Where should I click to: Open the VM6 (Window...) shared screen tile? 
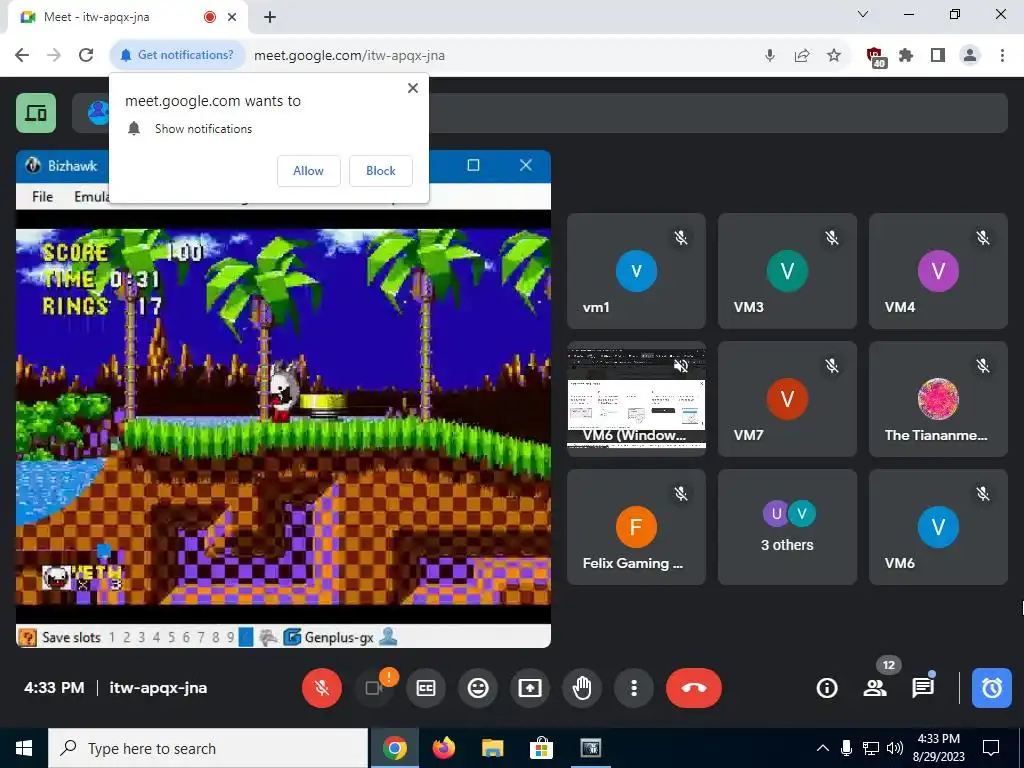(x=636, y=399)
